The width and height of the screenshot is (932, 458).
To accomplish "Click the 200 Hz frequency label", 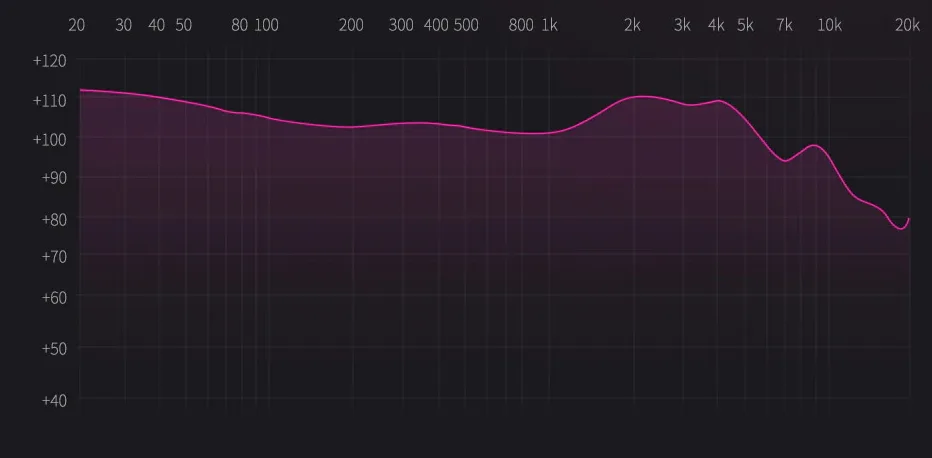I will (x=351, y=25).
